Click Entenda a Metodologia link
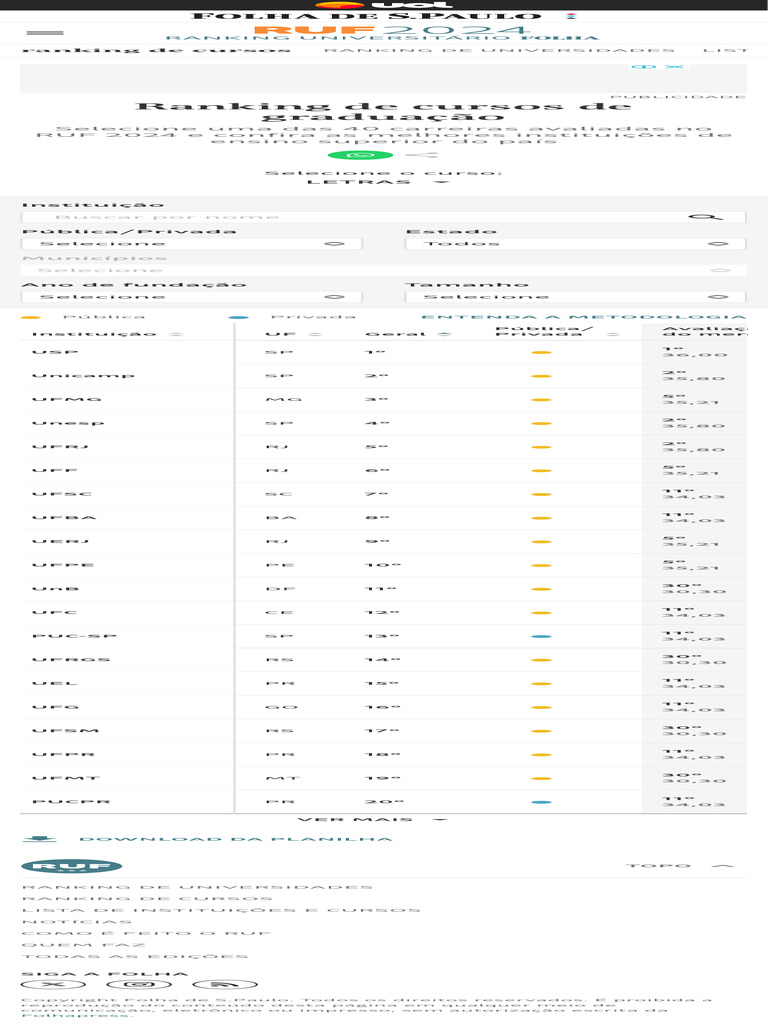Screen dimensions: 768x1024 coord(583,317)
